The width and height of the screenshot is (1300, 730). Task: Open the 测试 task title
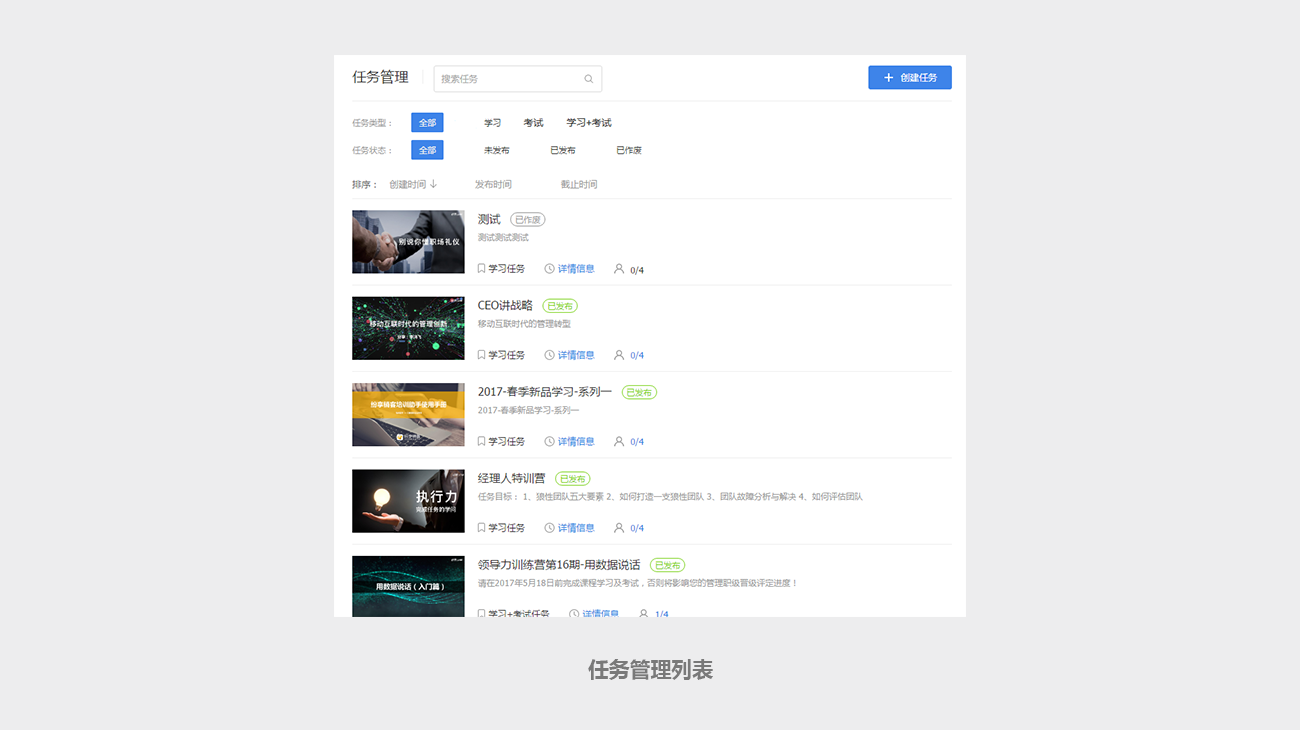[489, 219]
